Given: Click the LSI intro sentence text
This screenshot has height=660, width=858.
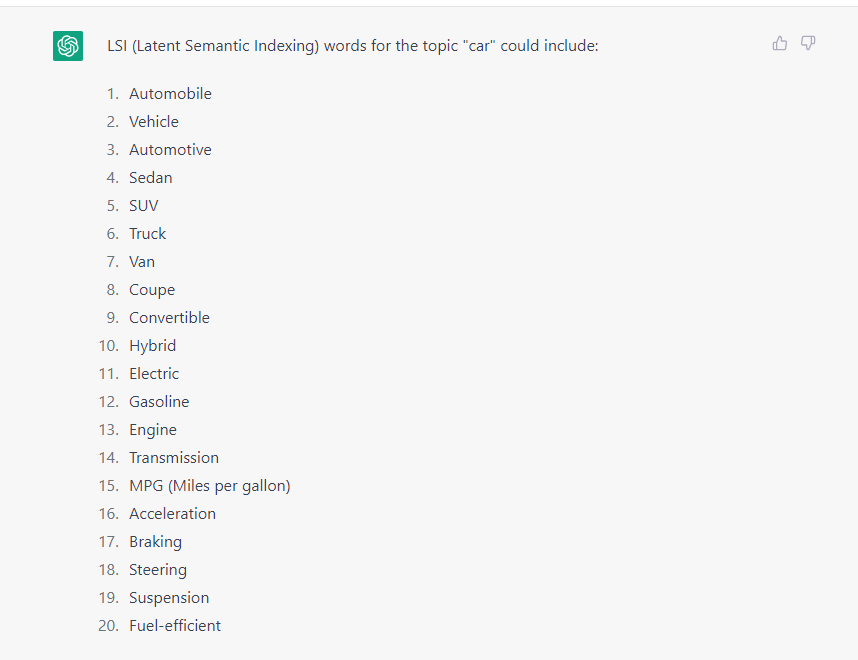Looking at the screenshot, I should (353, 46).
